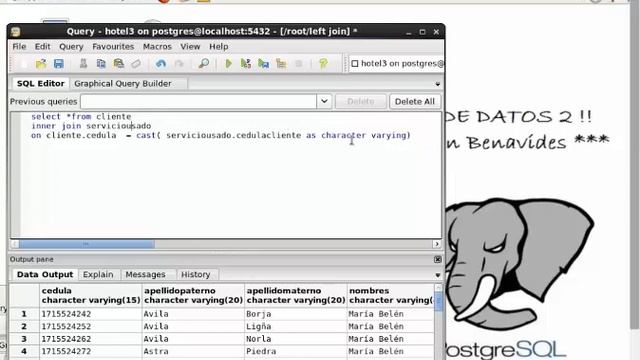The height and width of the screenshot is (360, 640).
Task: Click the Data Output vertical scrollbar thumb
Action: tap(439, 301)
